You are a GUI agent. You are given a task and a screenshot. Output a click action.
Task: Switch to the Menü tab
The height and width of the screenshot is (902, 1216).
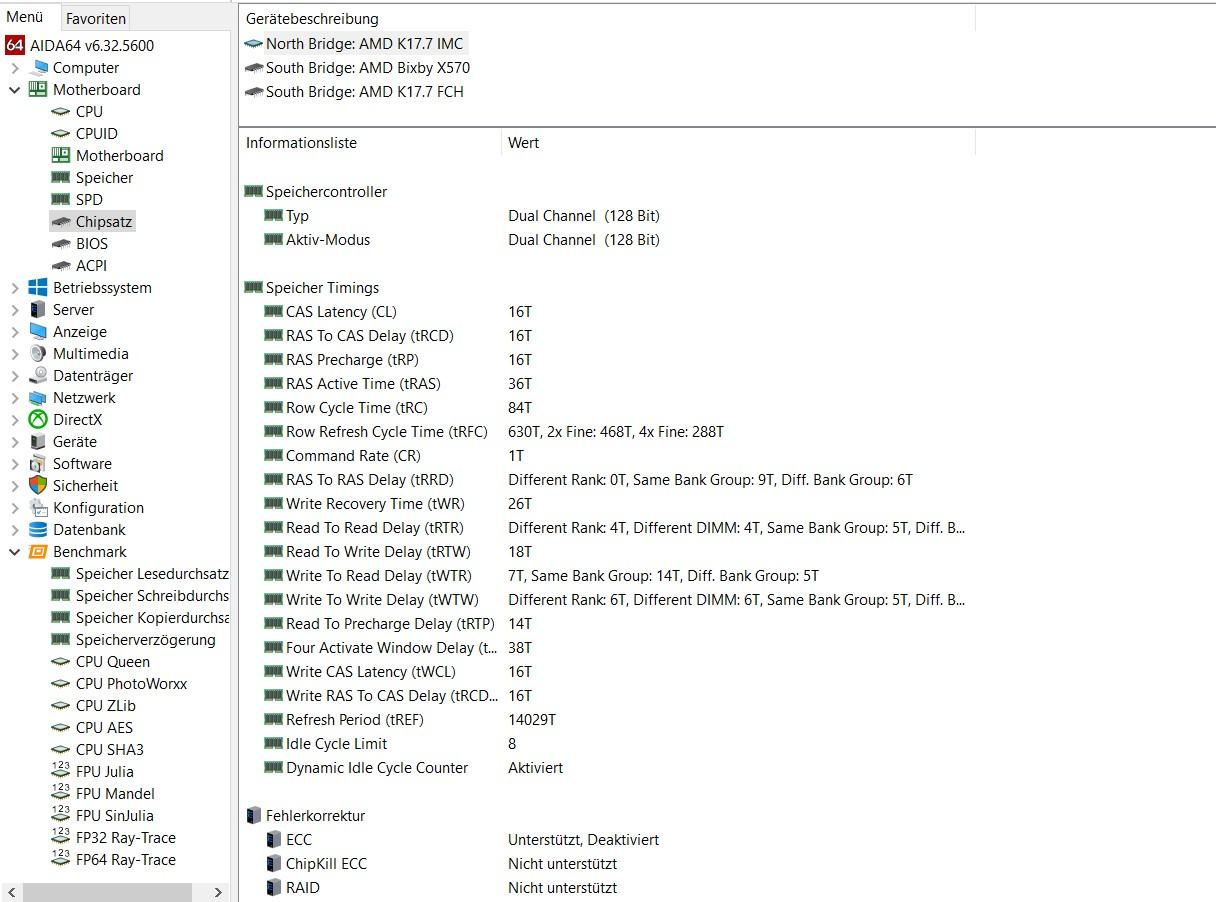pos(25,18)
